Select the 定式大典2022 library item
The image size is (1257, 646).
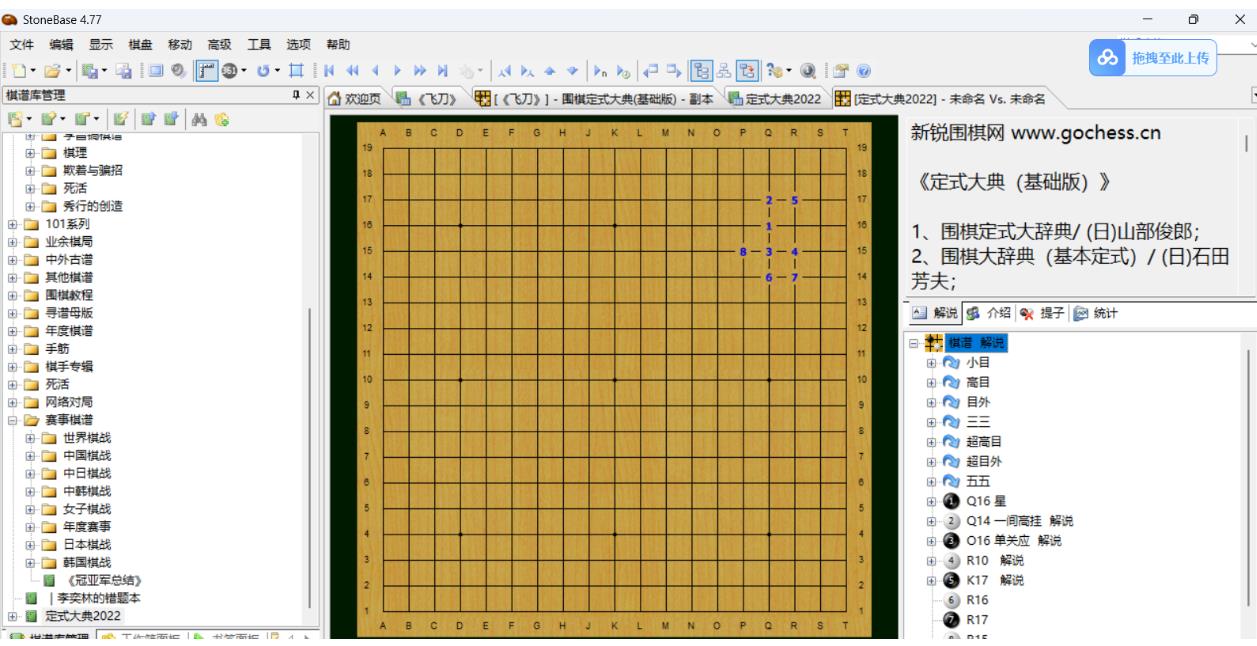pos(82,616)
